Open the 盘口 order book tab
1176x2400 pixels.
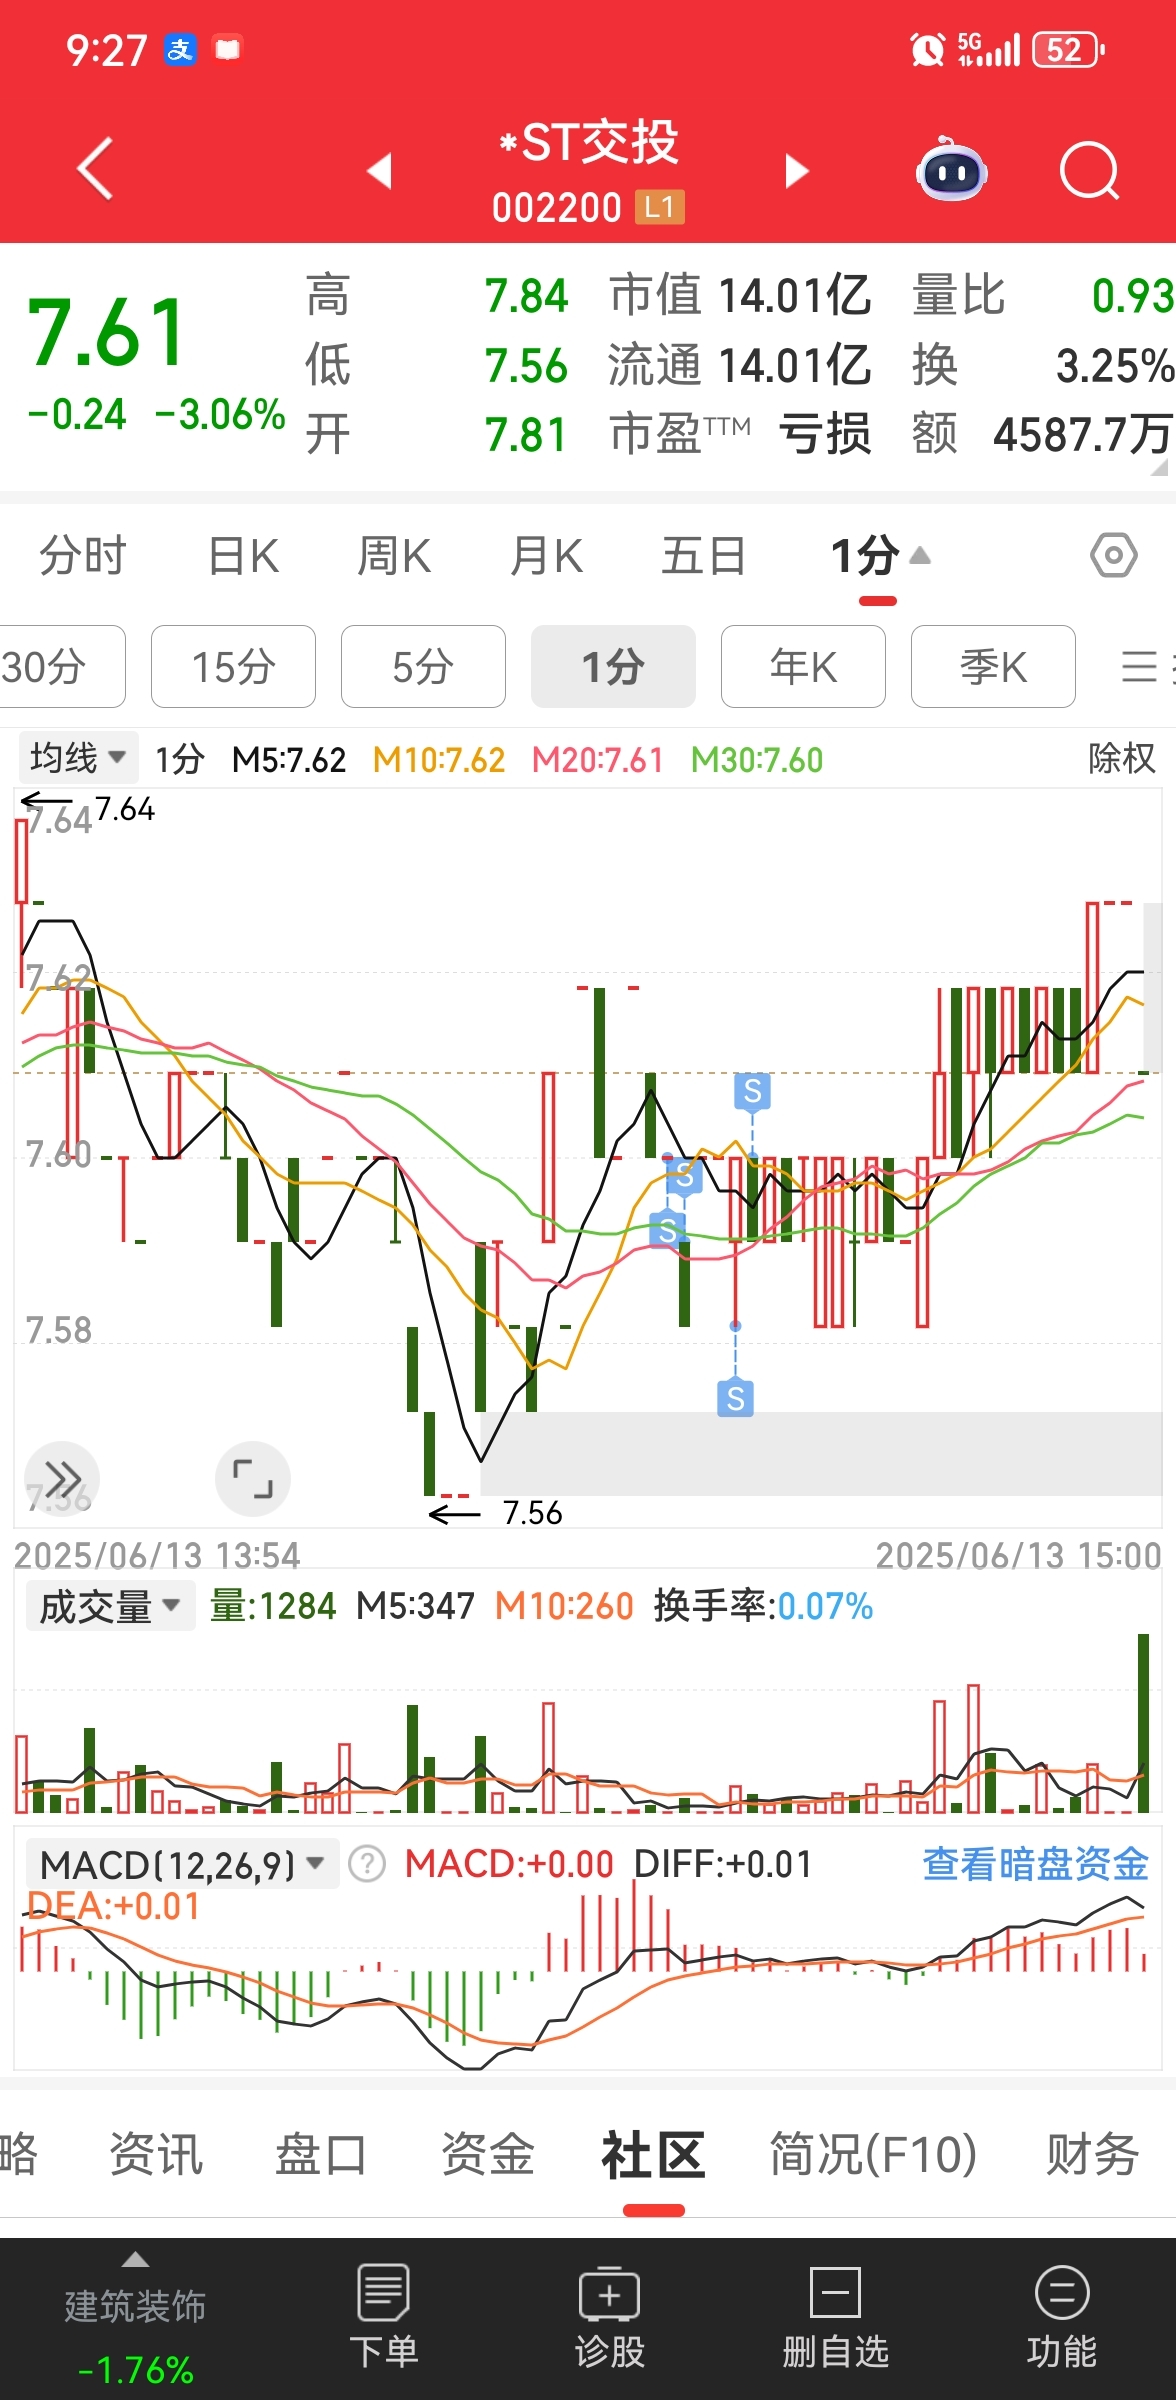coord(321,2153)
